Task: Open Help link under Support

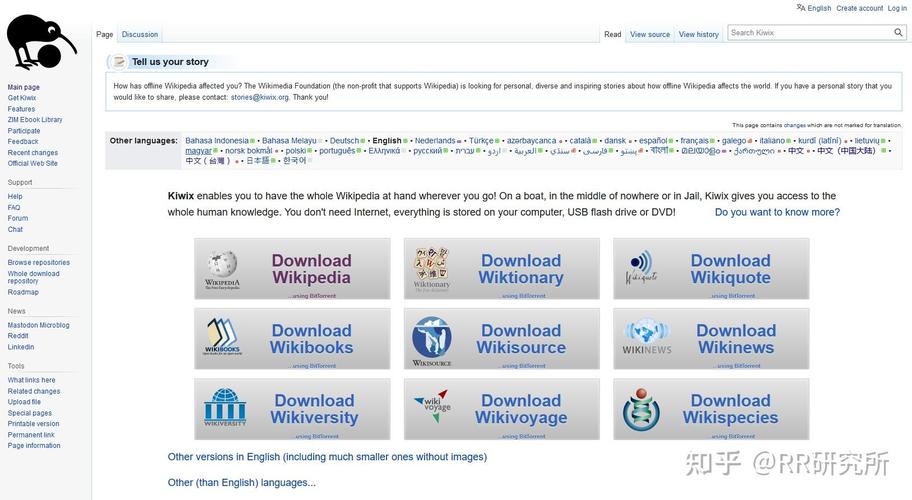Action: coord(15,197)
